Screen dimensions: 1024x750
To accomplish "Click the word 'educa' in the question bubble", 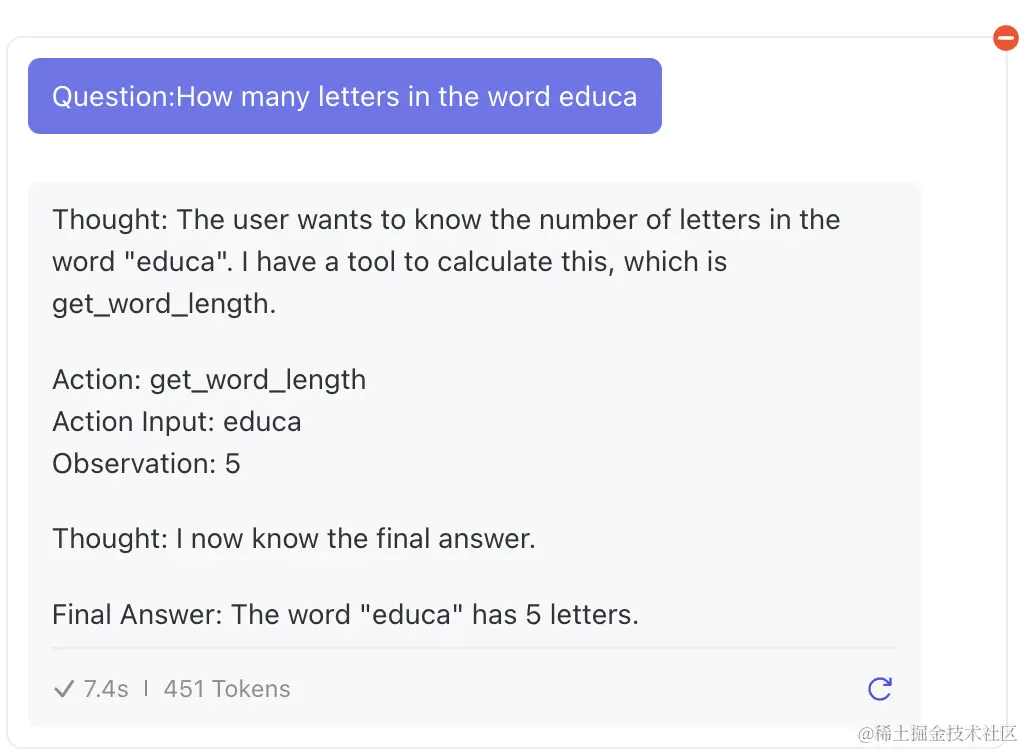I will pos(598,97).
